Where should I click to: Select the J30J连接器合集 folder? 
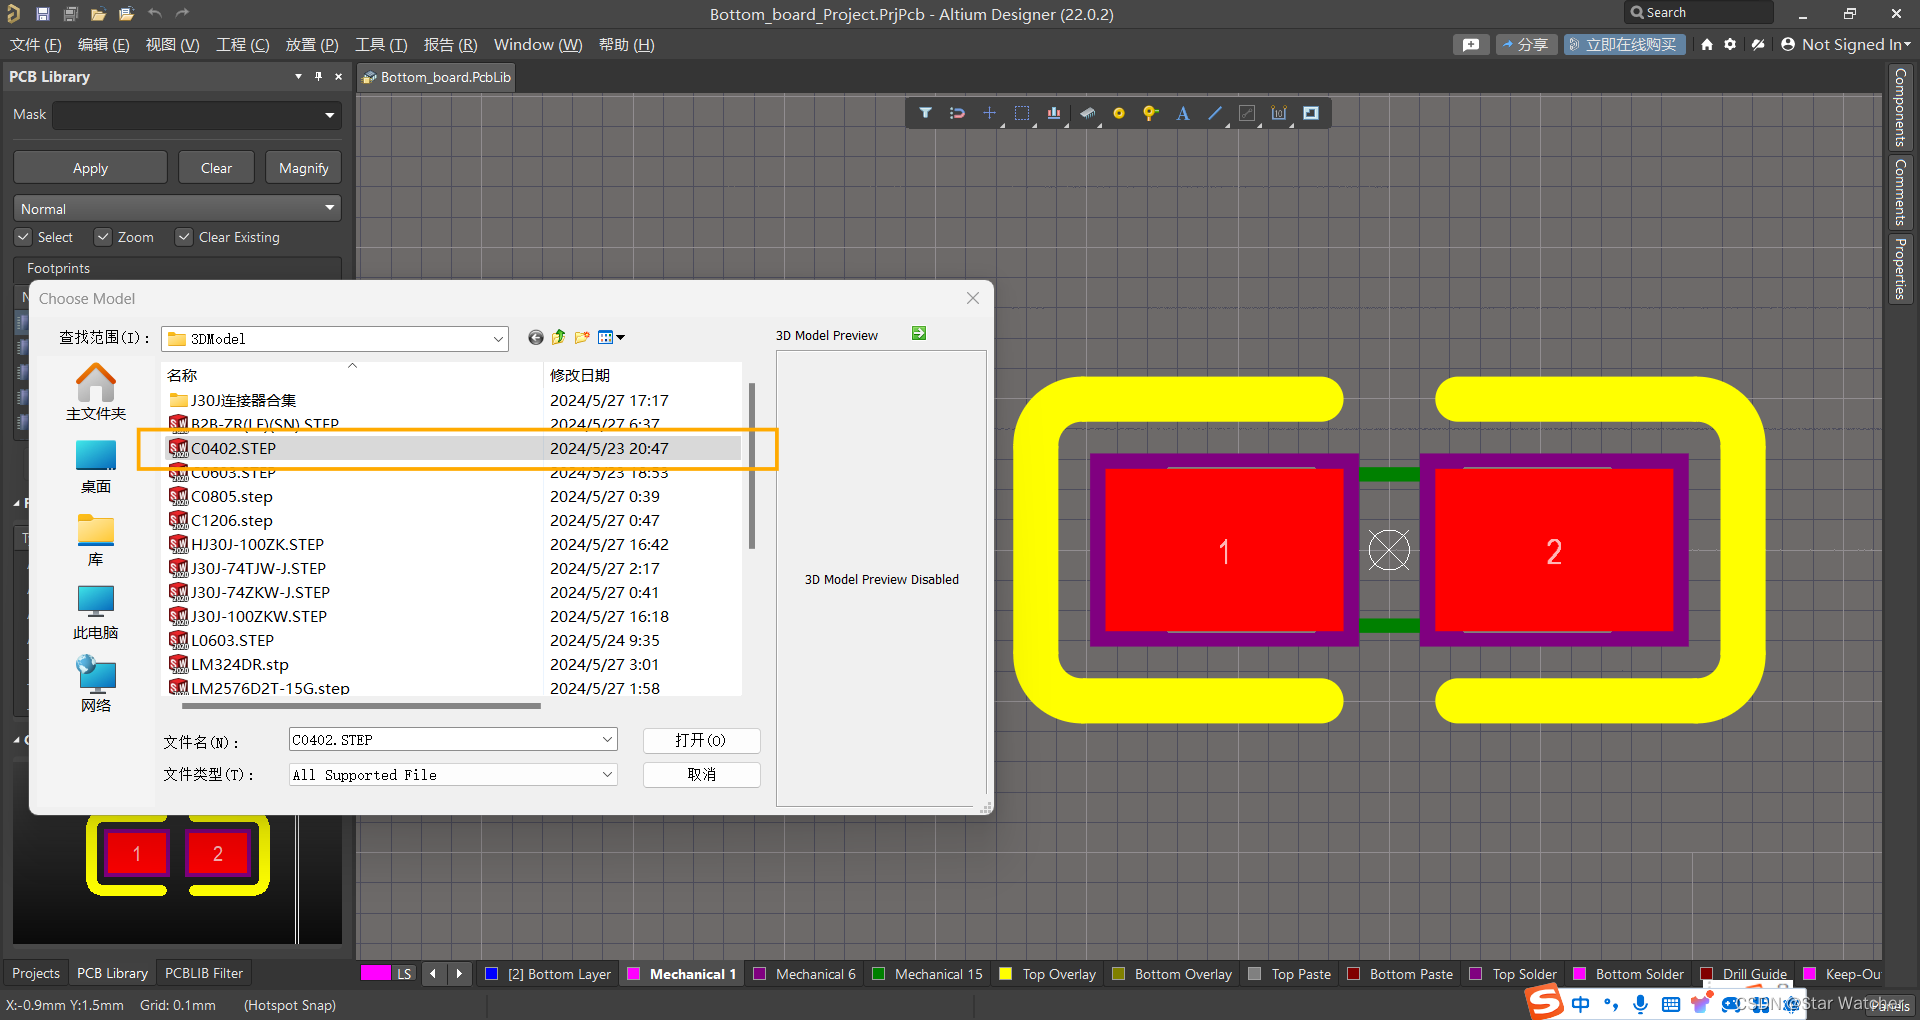243,400
